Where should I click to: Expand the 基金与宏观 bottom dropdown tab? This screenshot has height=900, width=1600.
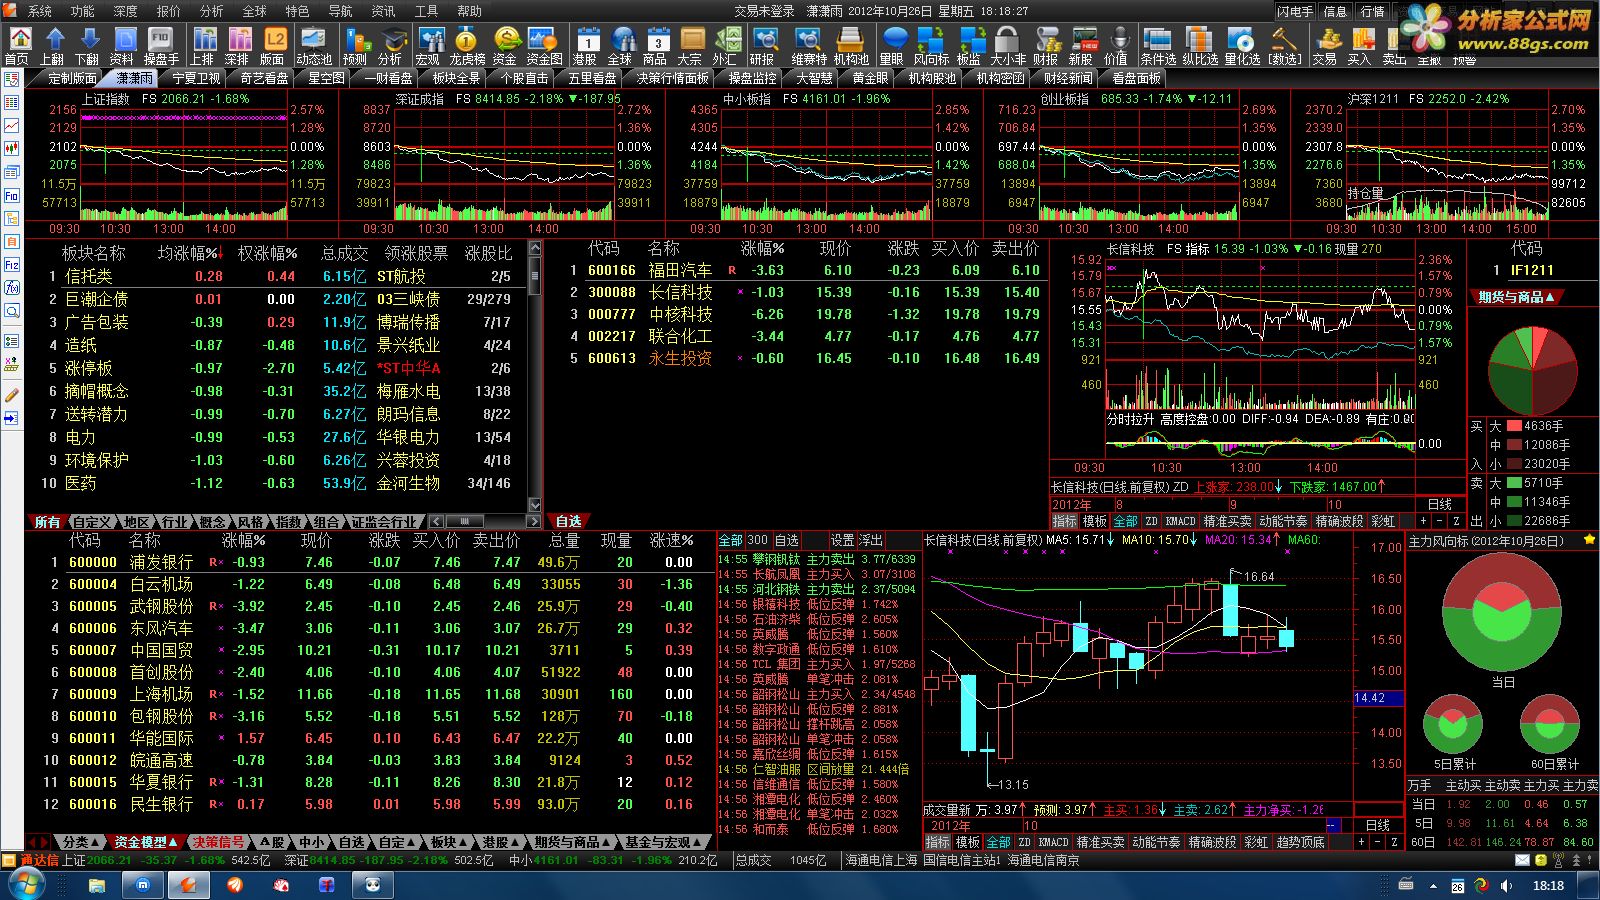pyautogui.click(x=662, y=842)
